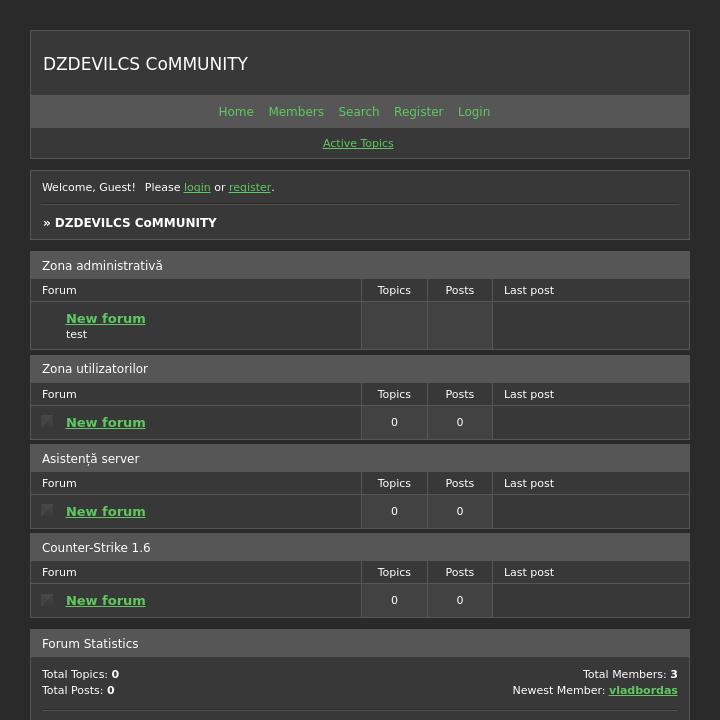The image size is (720, 720).
Task: Click the DZDEVILCS CoMMUNITY site title header
Action: tap(146, 64)
